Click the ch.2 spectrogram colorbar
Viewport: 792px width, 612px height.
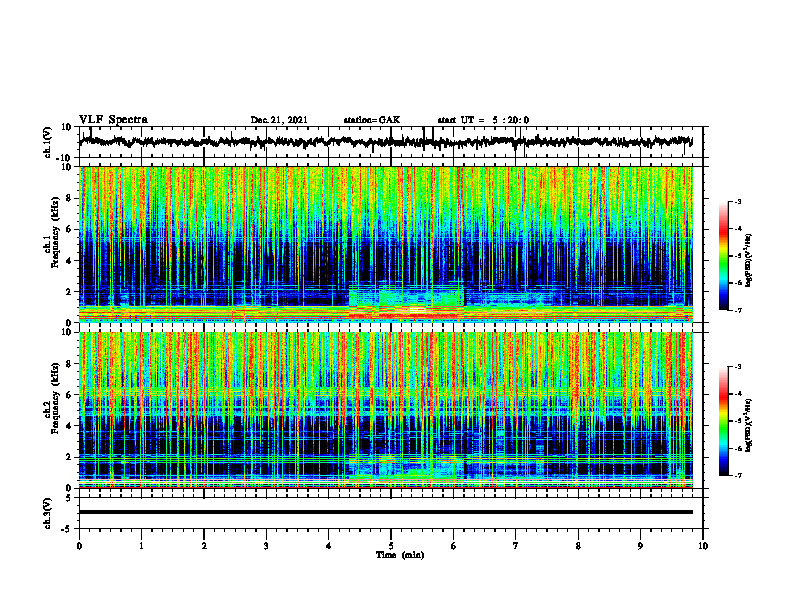coord(723,421)
